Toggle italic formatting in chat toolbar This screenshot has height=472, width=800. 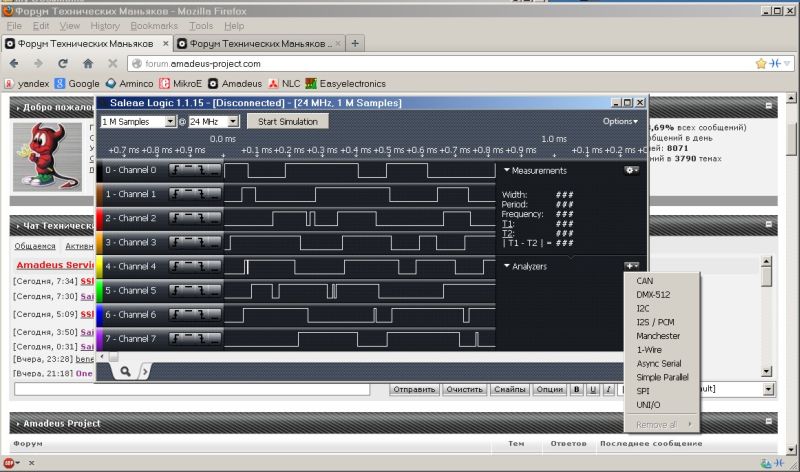click(x=607, y=389)
